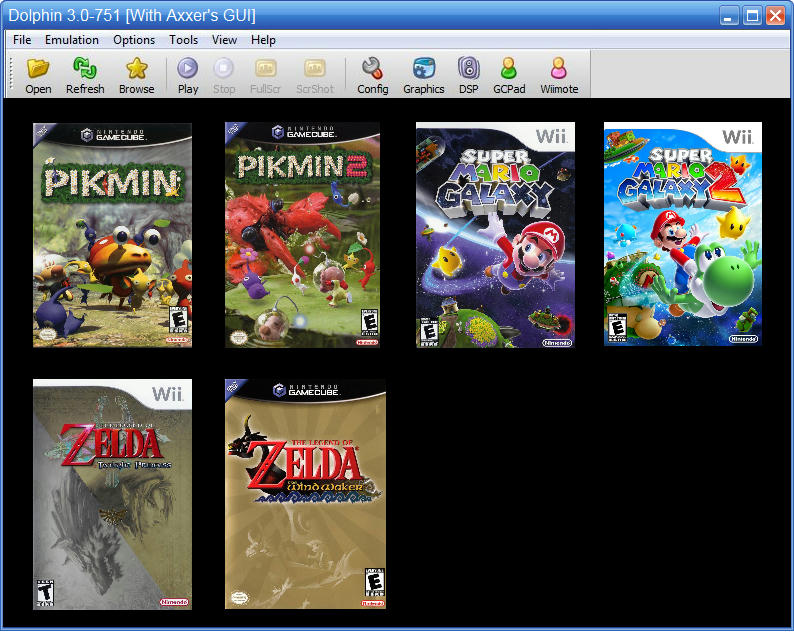The image size is (794, 639).
Task: Click the Browse star icon
Action: [x=136, y=75]
